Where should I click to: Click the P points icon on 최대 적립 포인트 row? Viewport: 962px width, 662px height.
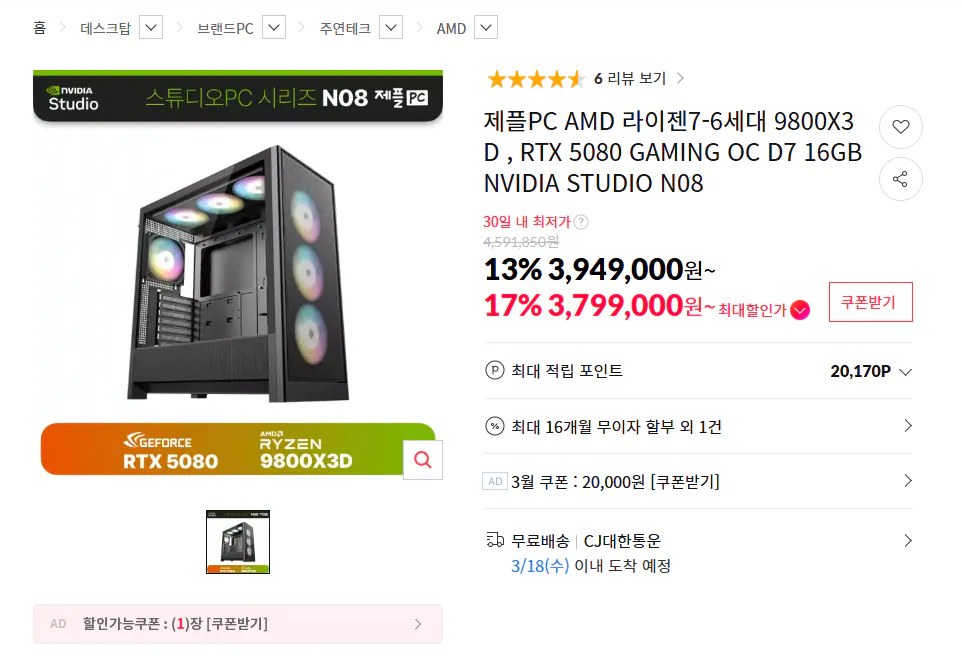click(x=494, y=370)
